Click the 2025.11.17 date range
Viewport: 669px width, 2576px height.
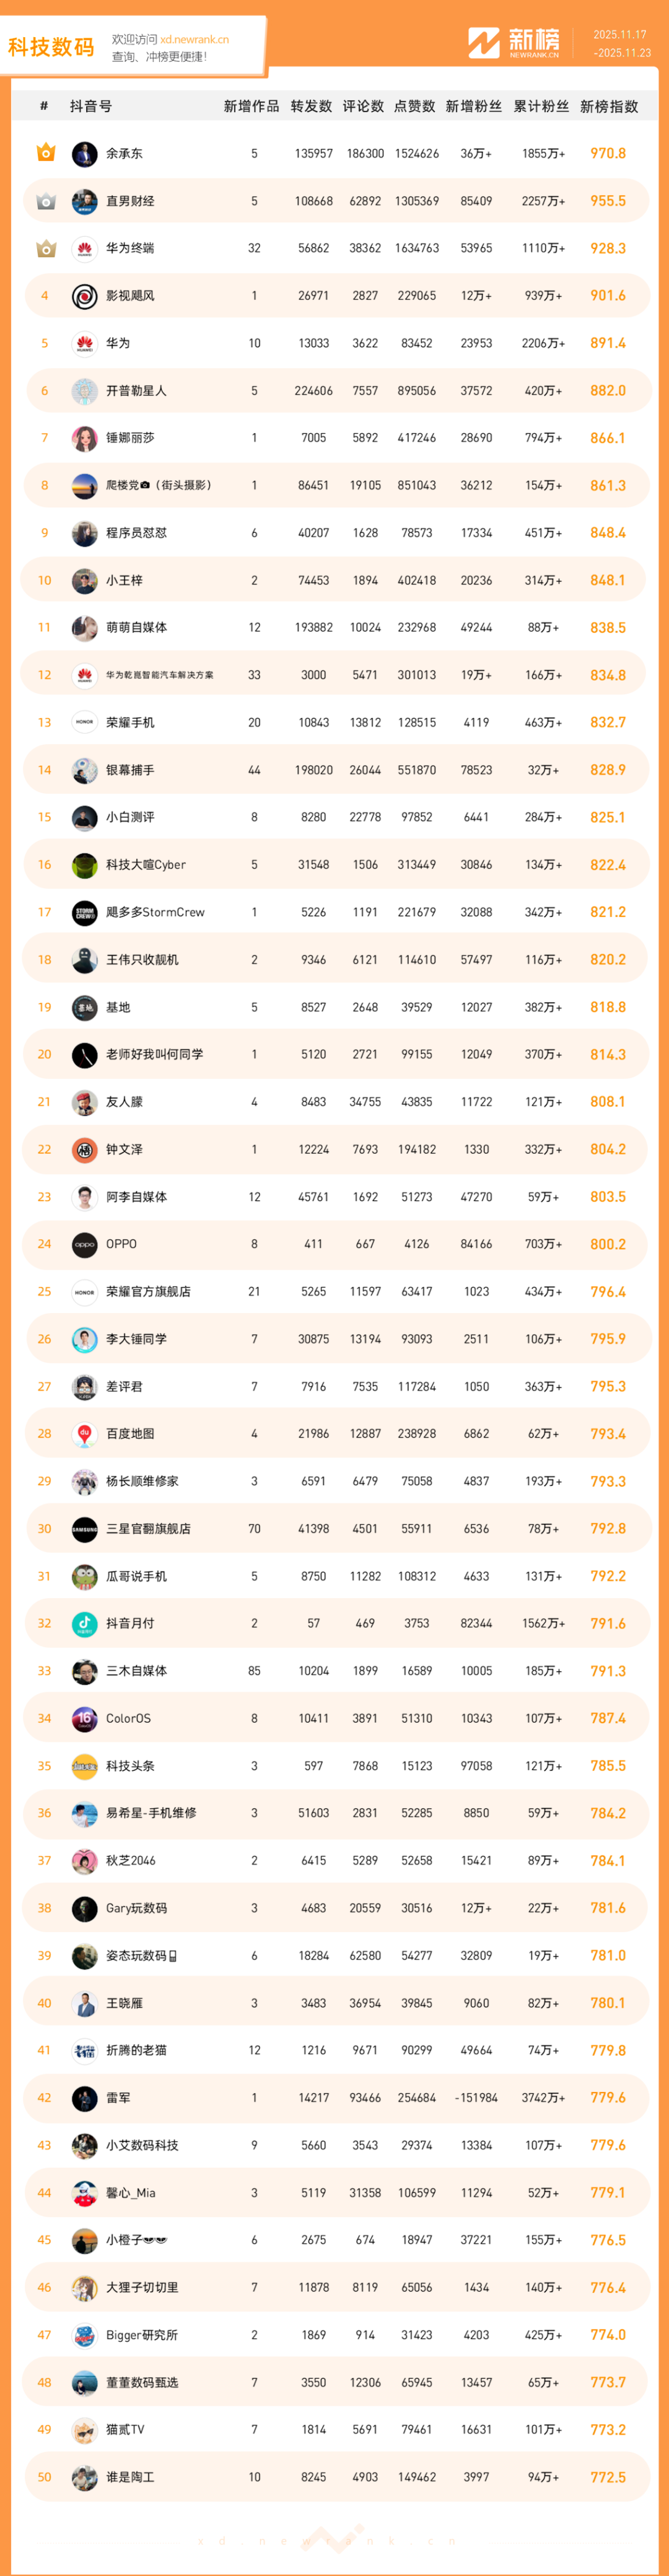tap(620, 35)
